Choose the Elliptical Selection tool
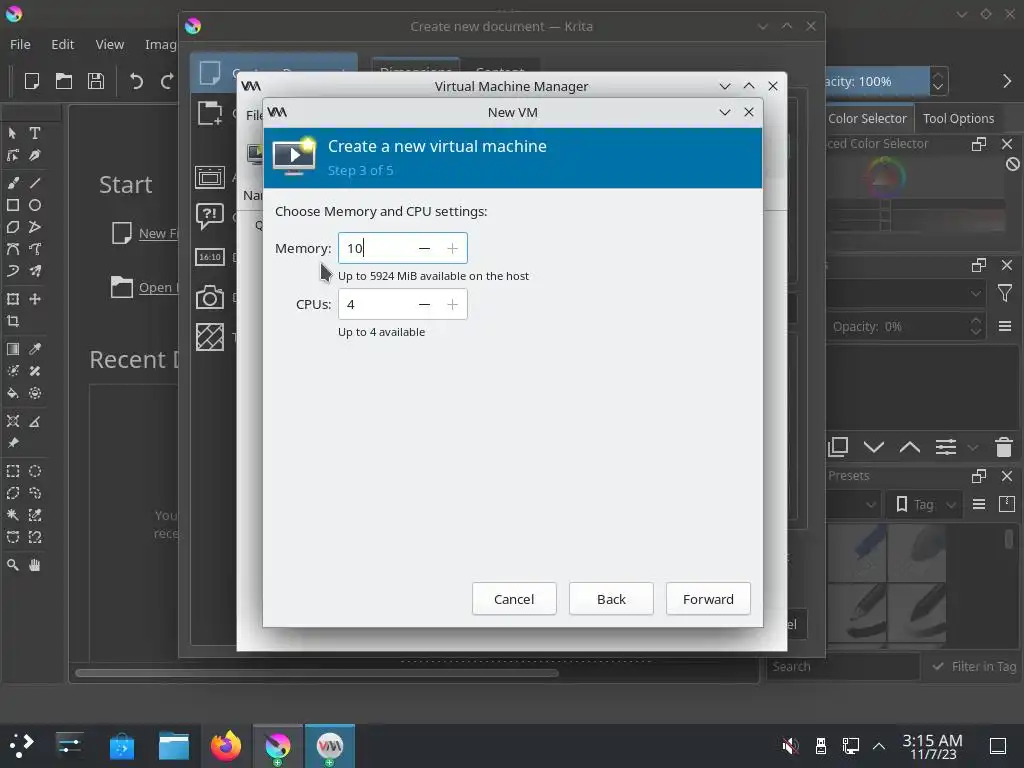This screenshot has height=768, width=1024. click(x=35, y=471)
